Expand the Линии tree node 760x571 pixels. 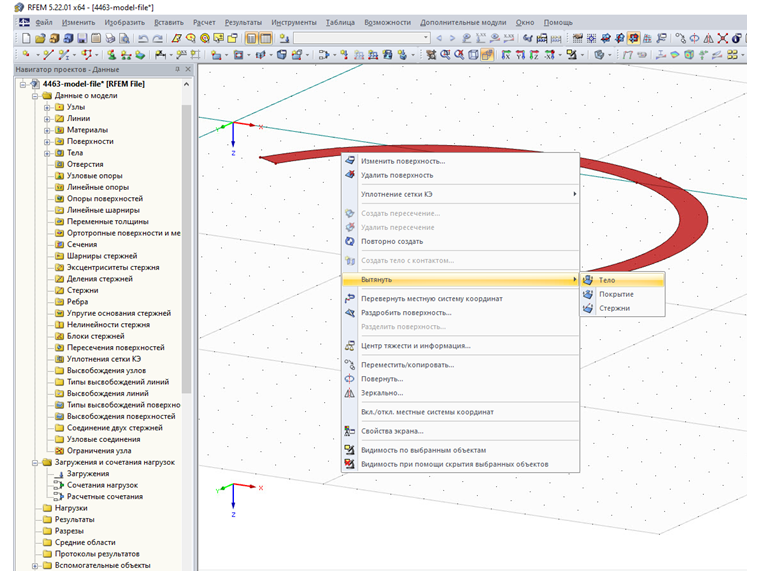[x=47, y=119]
